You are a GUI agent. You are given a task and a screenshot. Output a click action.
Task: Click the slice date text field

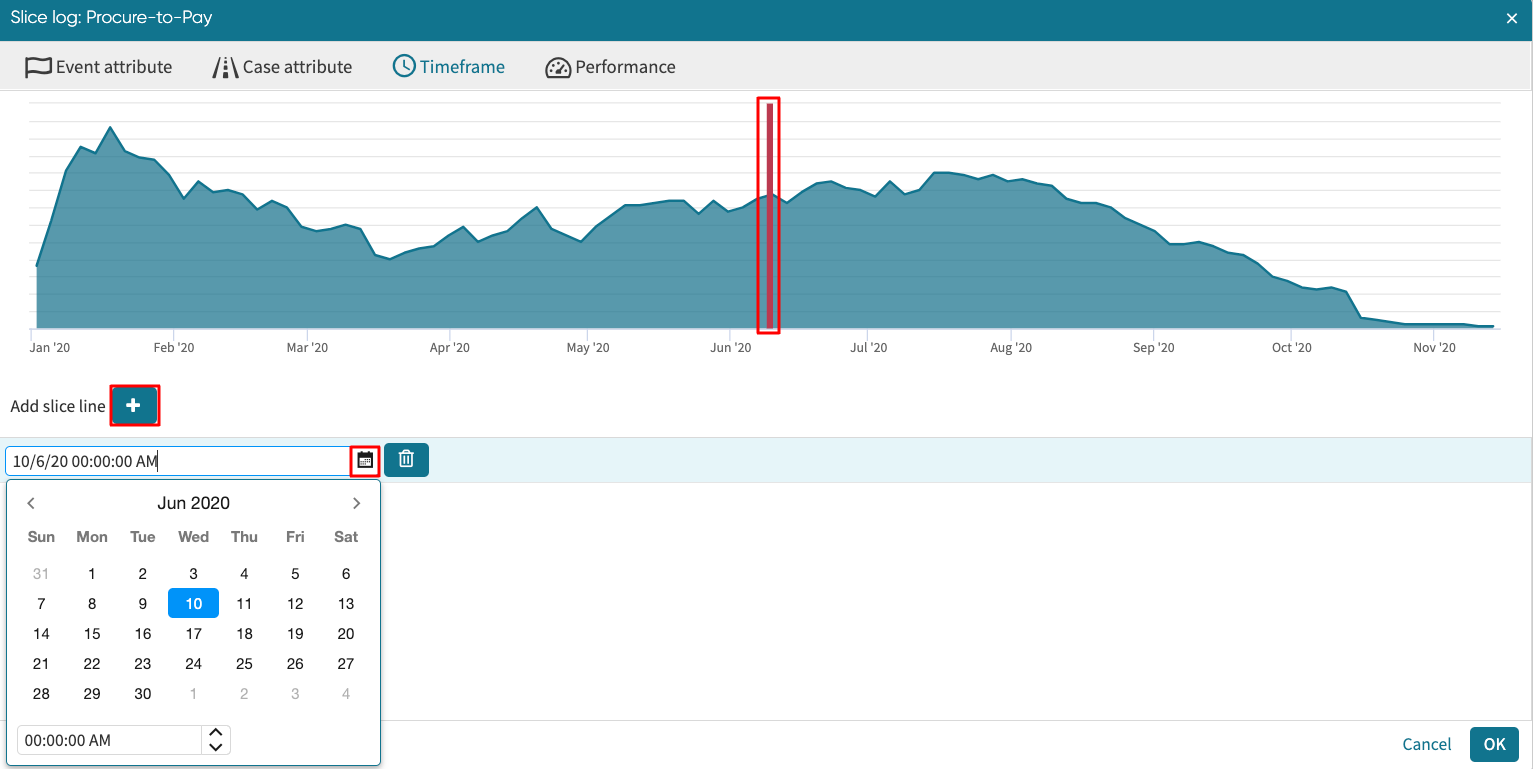(x=178, y=461)
